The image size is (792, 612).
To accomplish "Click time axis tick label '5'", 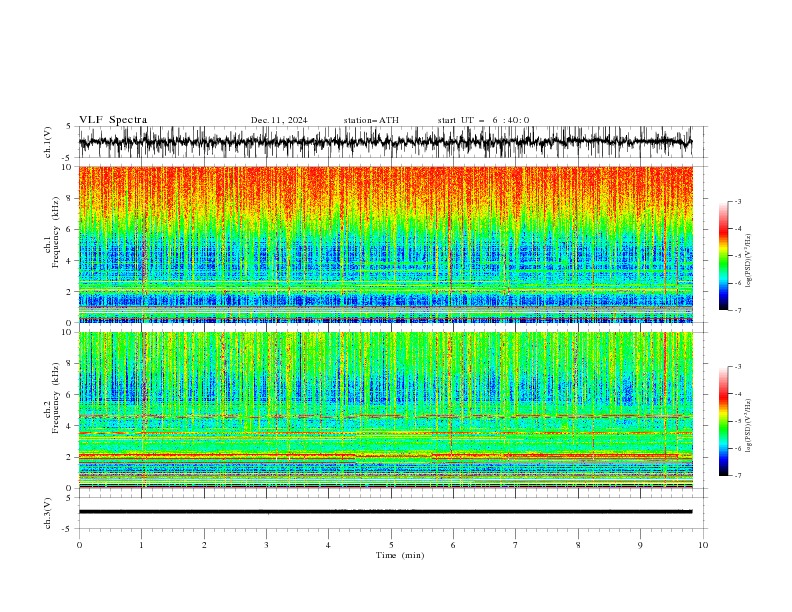I will (x=391, y=545).
